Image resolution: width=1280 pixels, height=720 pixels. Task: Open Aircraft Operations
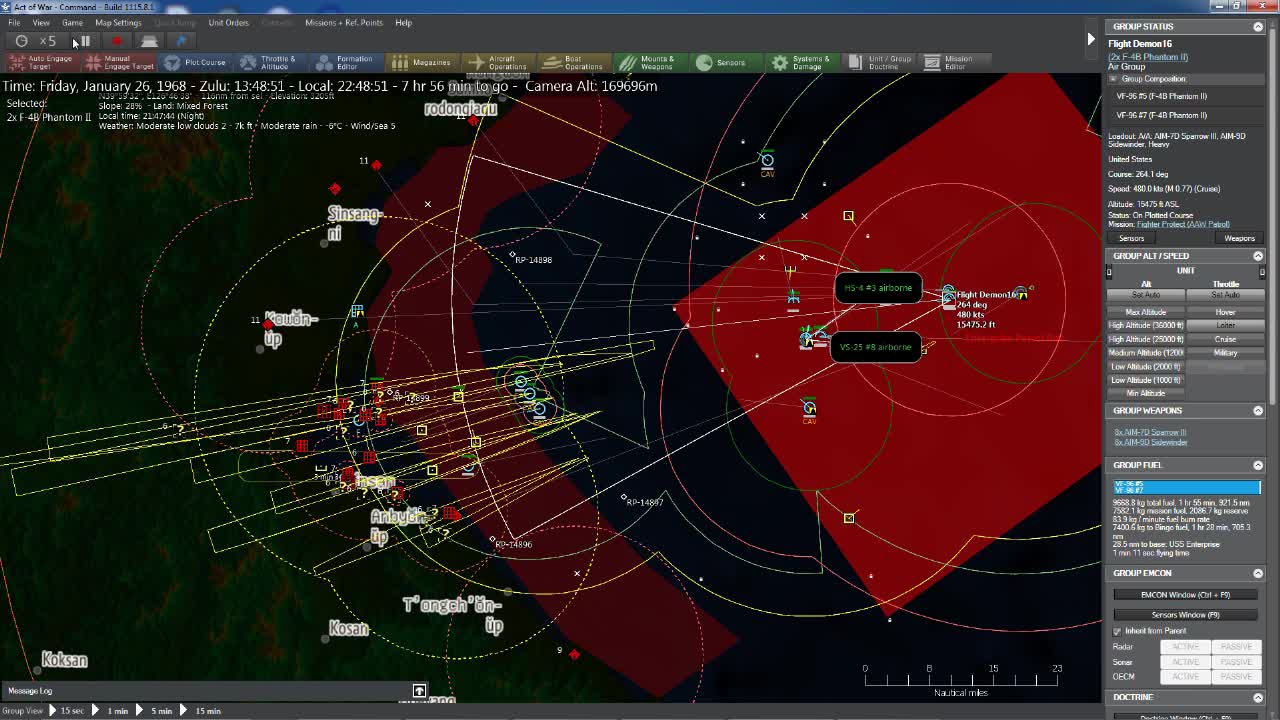tap(497, 63)
